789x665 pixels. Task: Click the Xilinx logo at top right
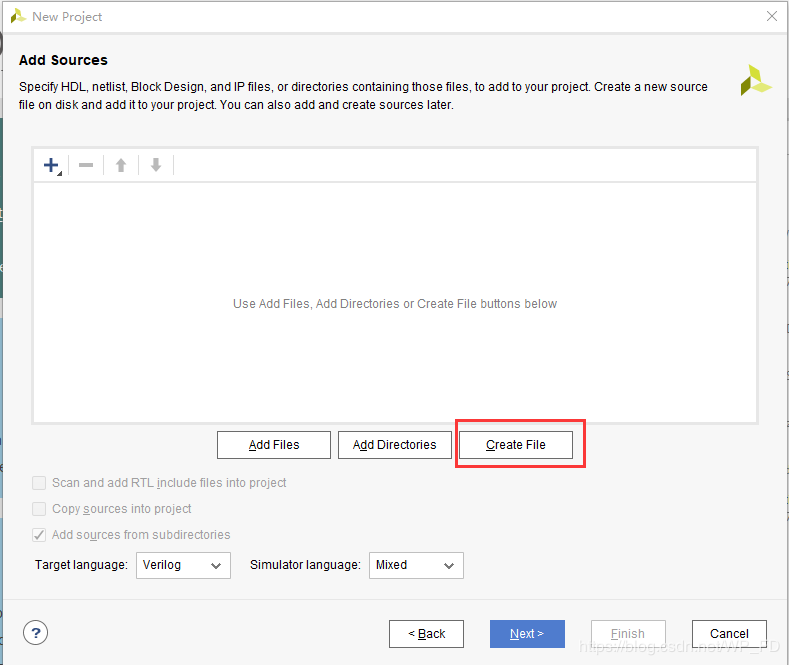tap(755, 81)
